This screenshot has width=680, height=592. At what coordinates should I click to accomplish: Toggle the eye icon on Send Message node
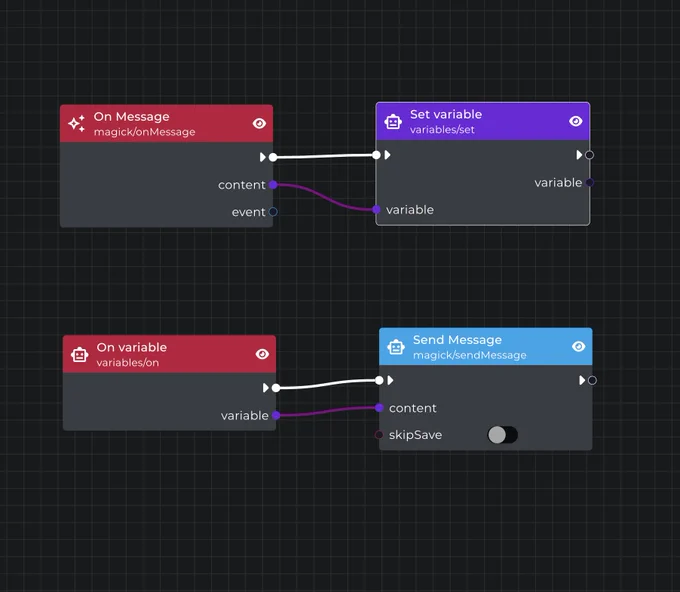pos(579,347)
